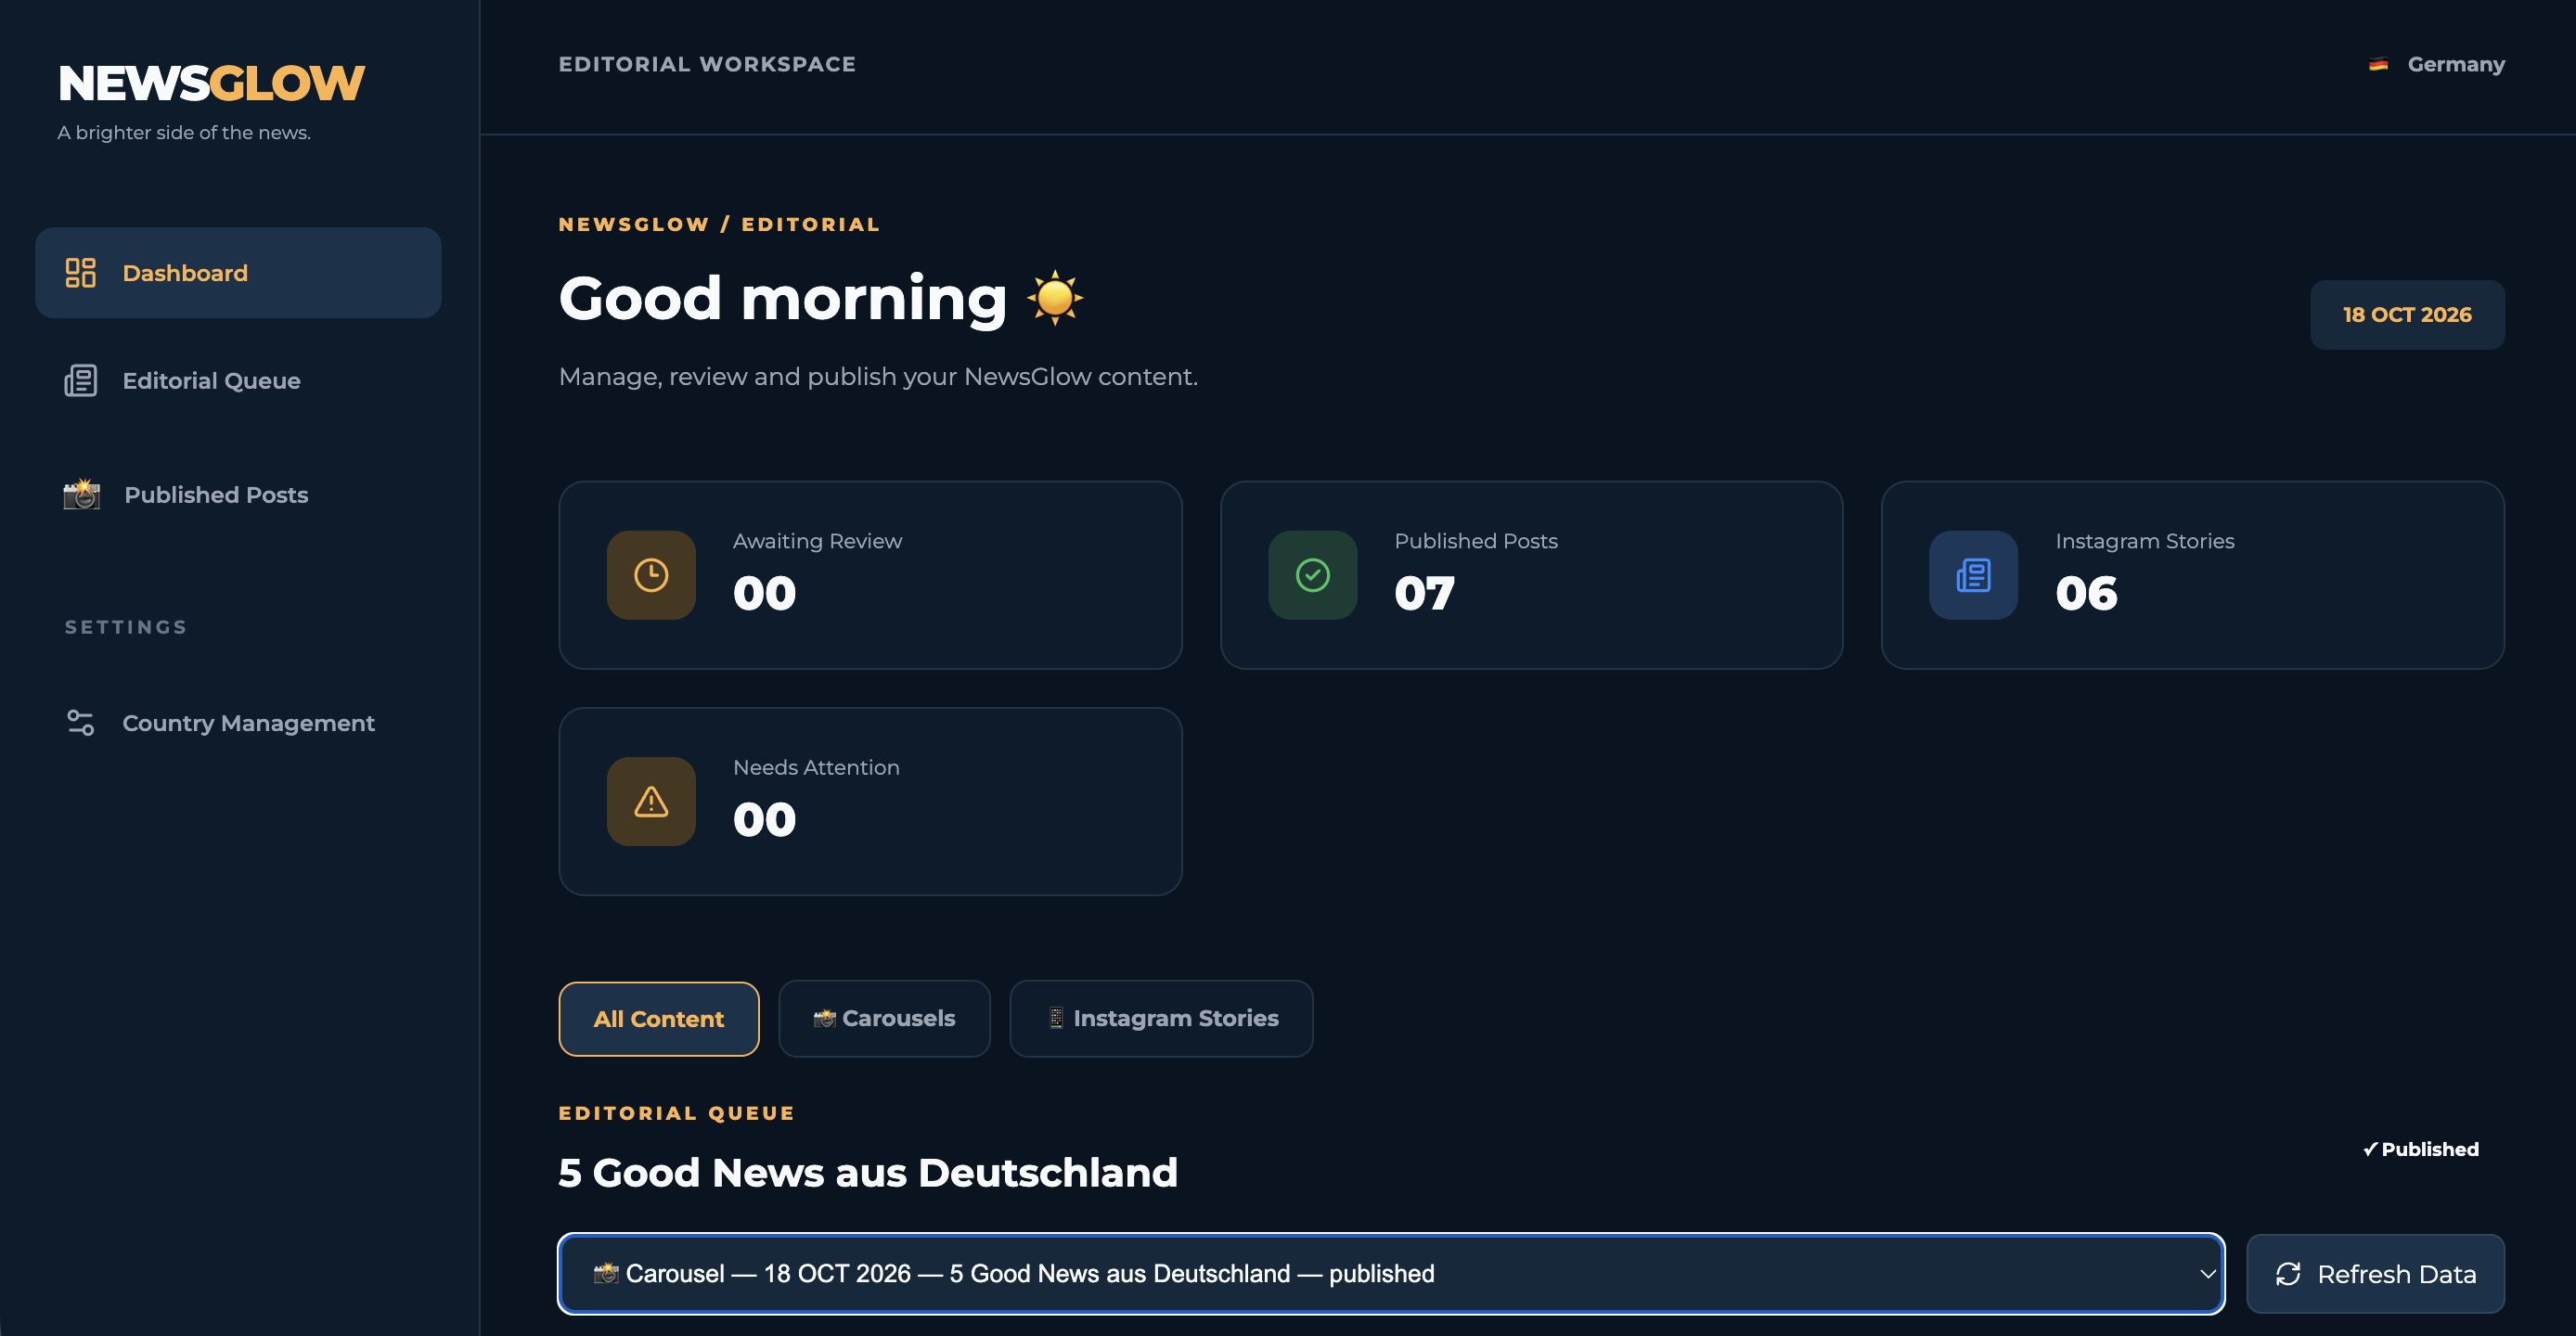Open the Dashboard menu item
Viewport: 2576px width, 1336px height.
click(238, 273)
